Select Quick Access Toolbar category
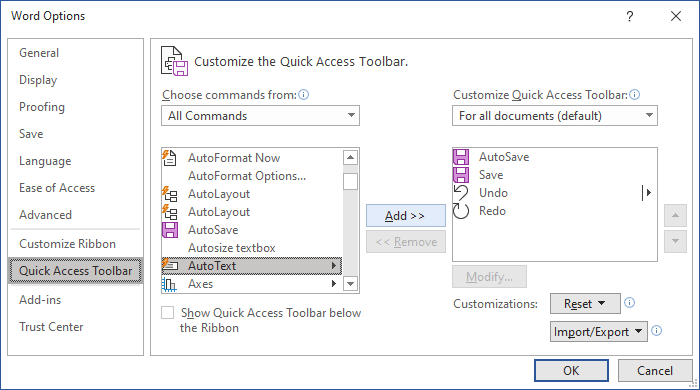 pyautogui.click(x=75, y=270)
